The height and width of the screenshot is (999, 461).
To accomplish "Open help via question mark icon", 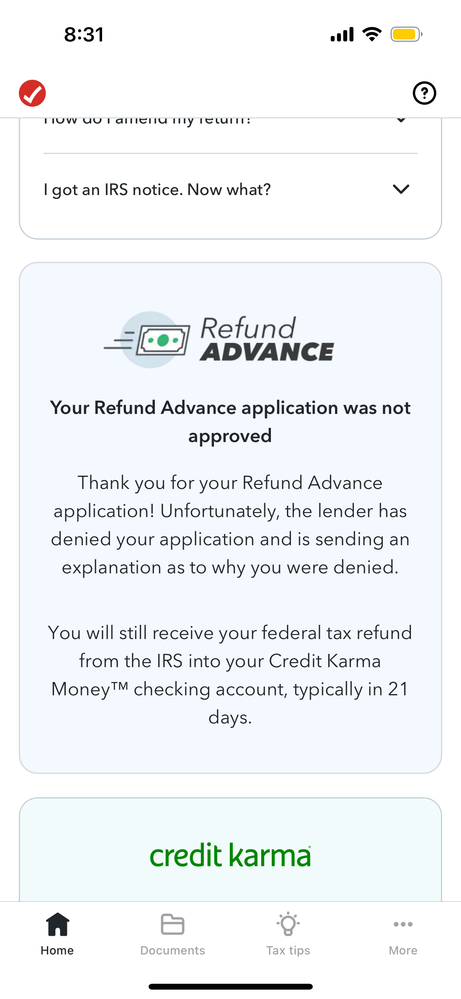I will tap(425, 94).
